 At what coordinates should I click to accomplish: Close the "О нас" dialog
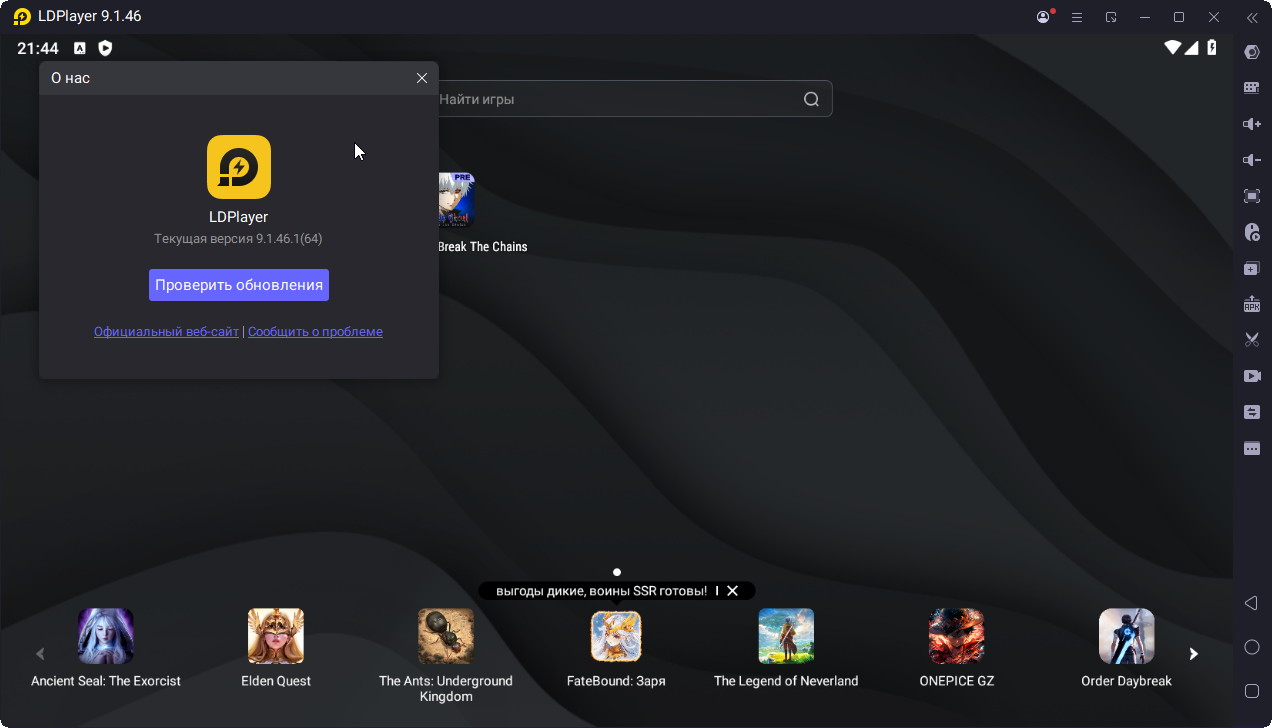422,78
